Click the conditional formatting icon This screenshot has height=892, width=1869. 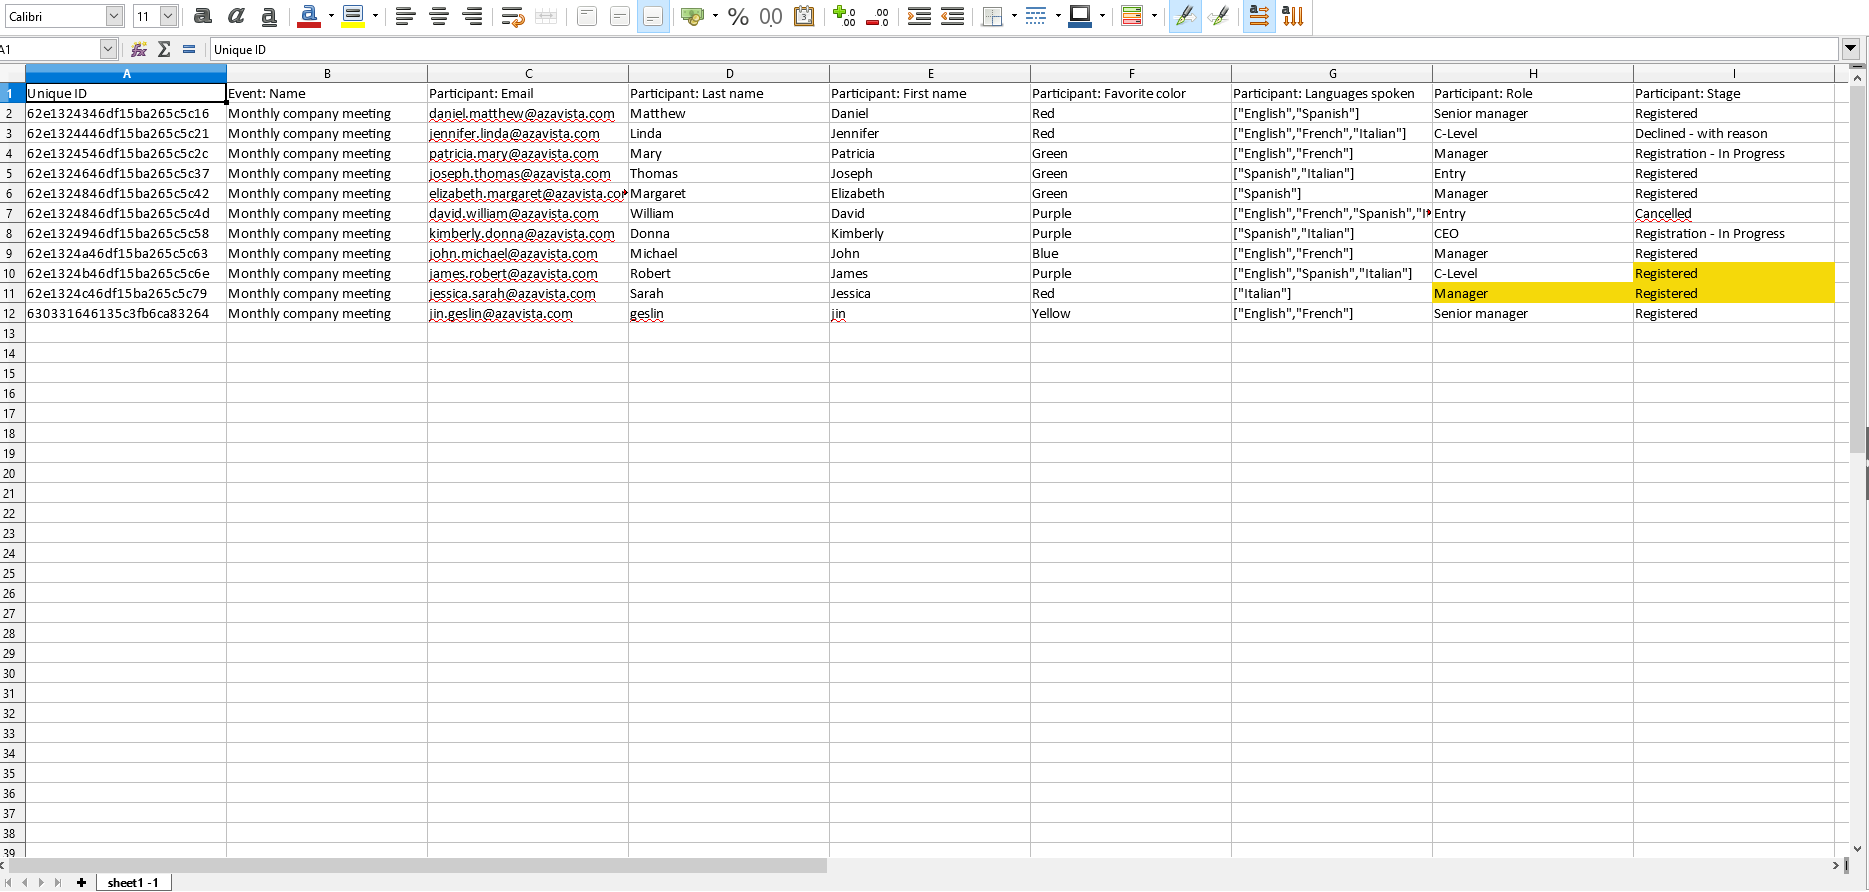point(1132,16)
